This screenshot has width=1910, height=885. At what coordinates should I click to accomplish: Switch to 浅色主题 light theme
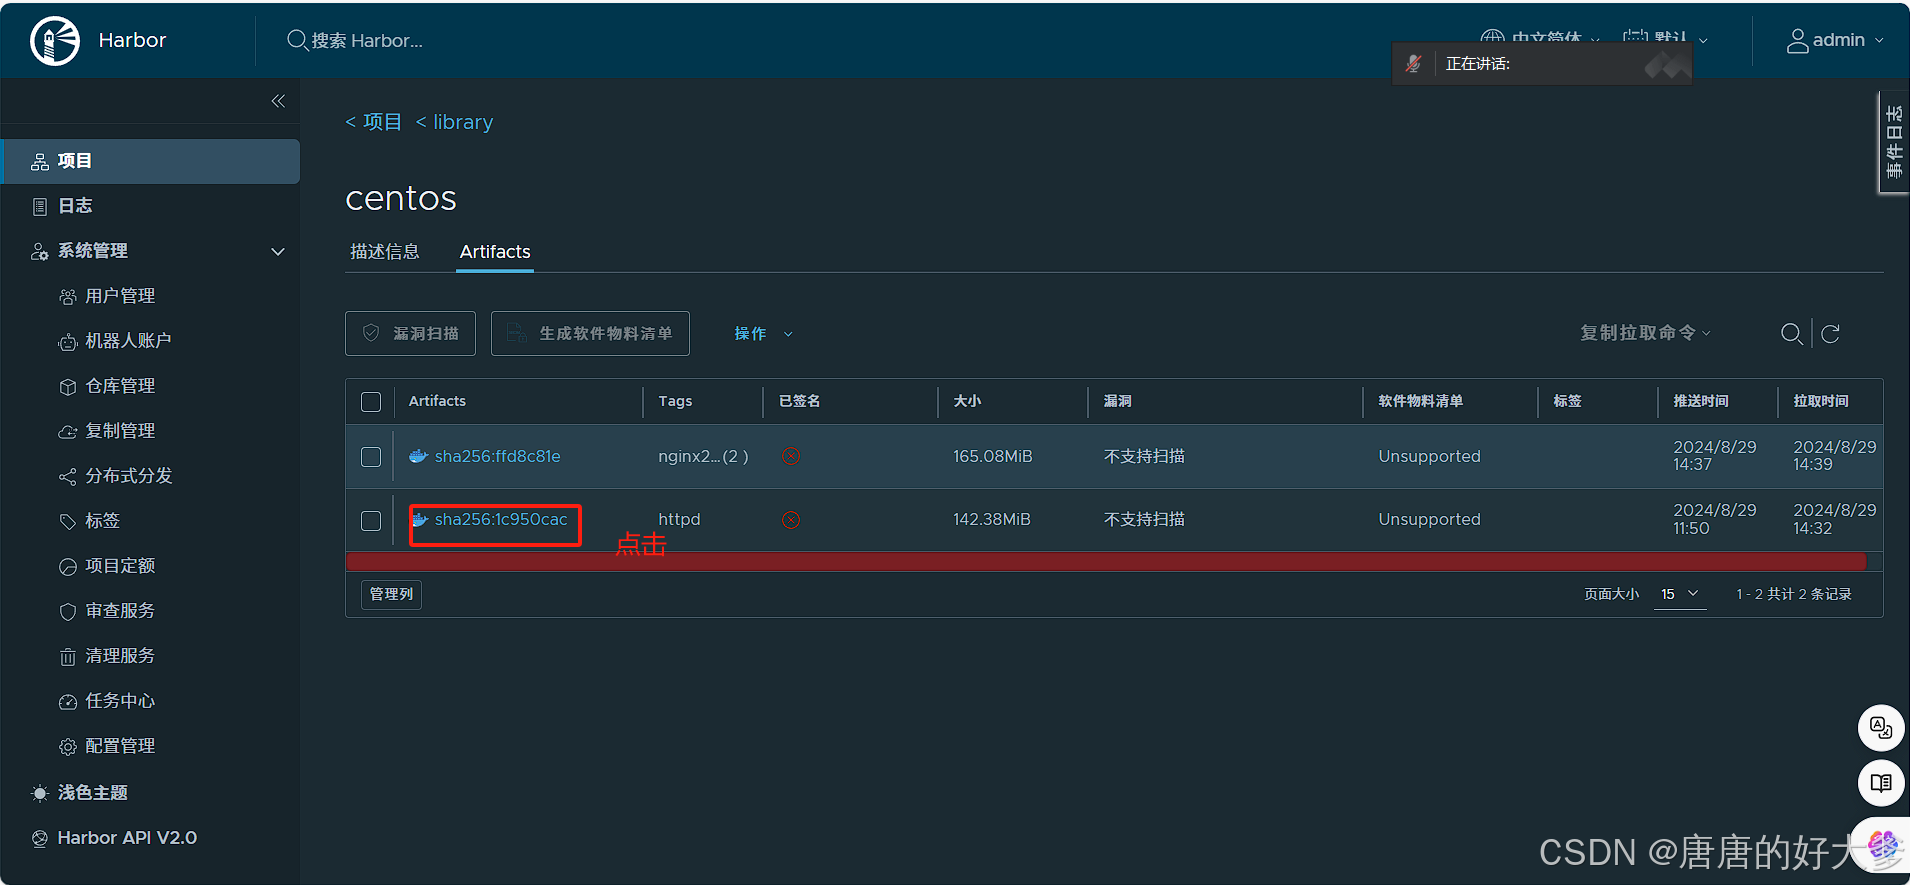pos(92,793)
